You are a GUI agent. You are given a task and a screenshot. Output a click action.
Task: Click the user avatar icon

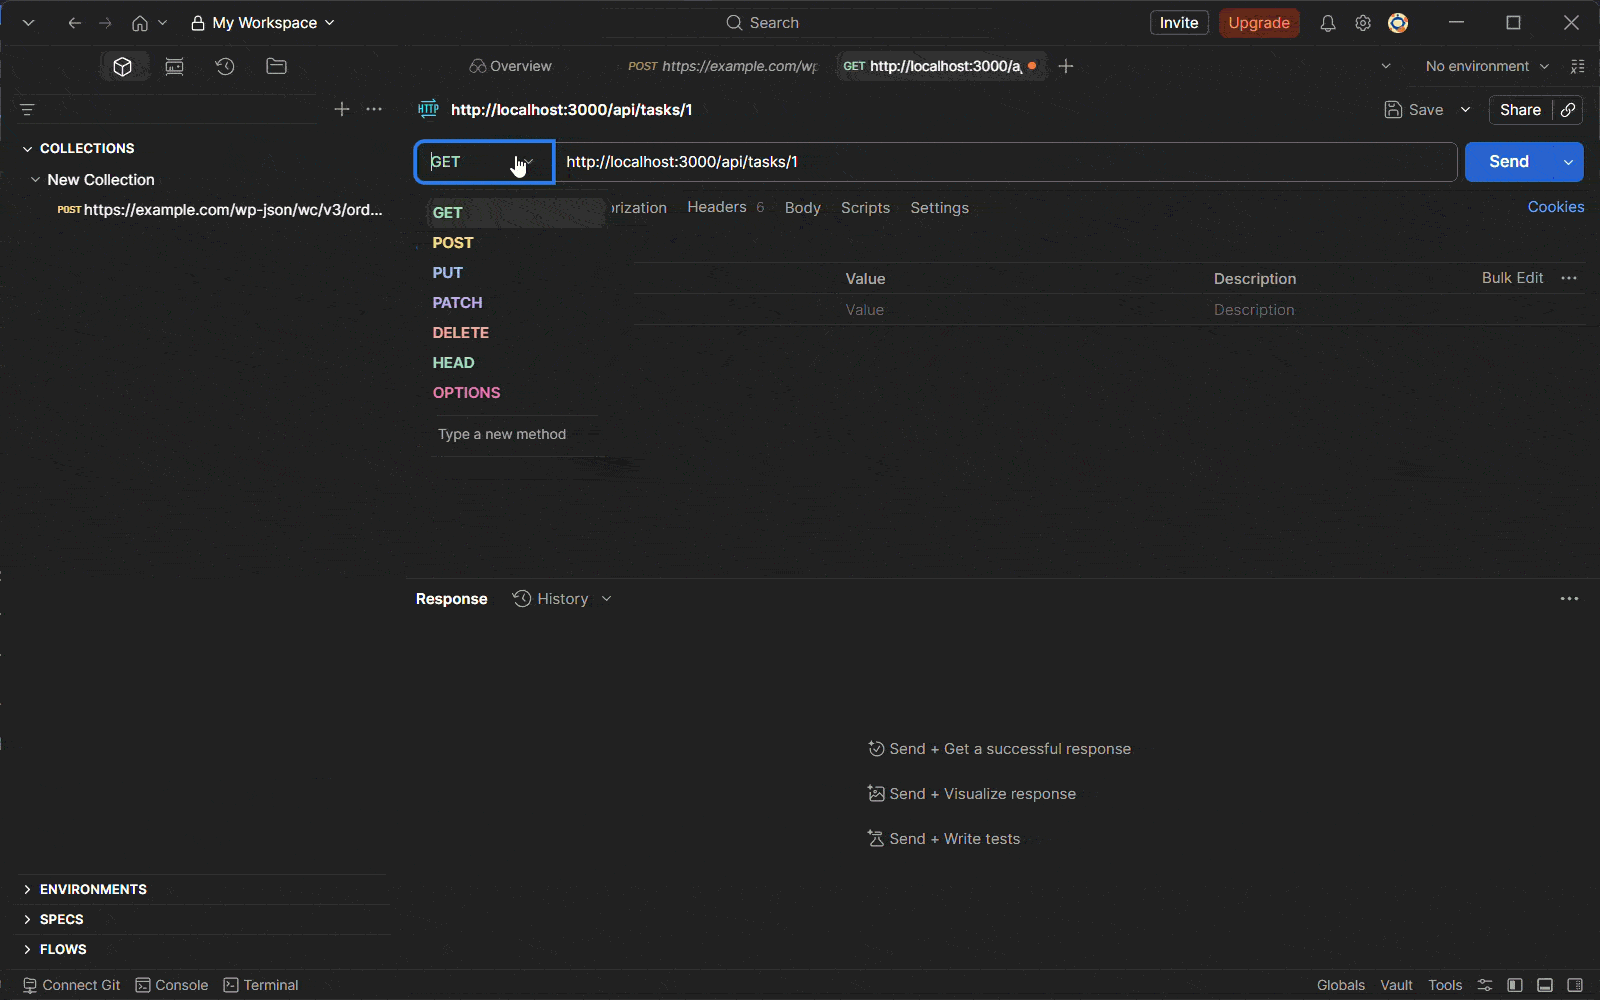pos(1398,23)
